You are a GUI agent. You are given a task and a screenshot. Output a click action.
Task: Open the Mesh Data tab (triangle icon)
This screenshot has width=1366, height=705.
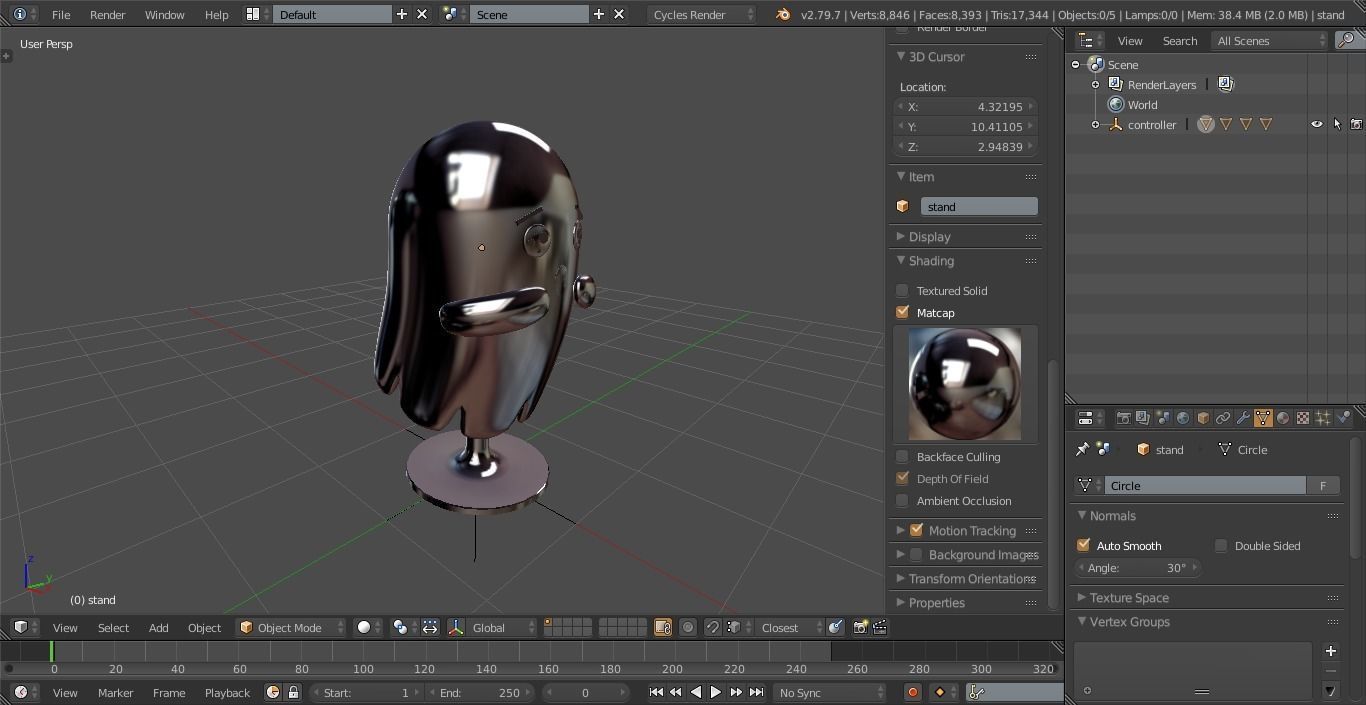pos(1263,418)
